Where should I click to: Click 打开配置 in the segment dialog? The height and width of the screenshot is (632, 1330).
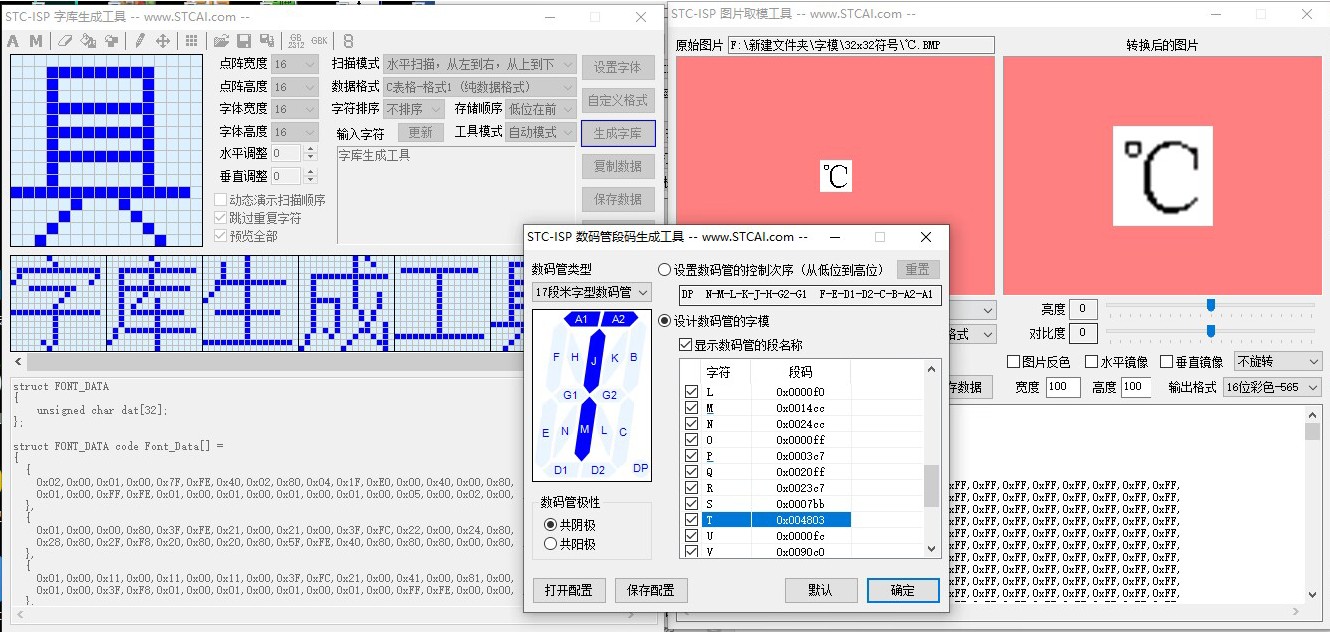(x=569, y=590)
